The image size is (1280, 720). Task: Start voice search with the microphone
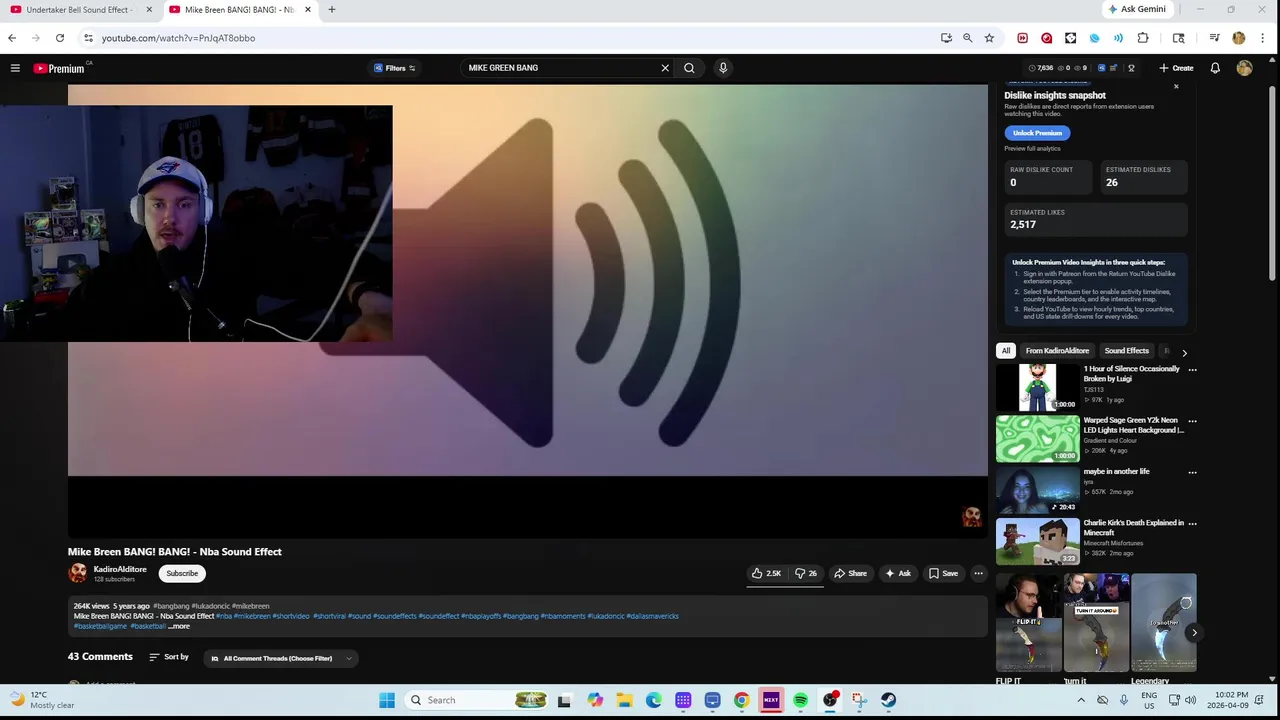click(723, 68)
